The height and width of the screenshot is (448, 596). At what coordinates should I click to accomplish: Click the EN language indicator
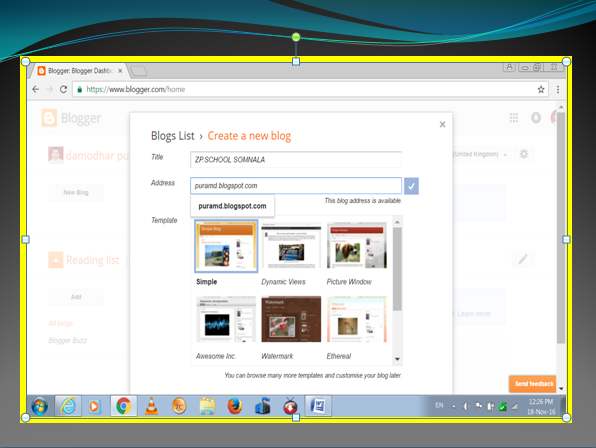(439, 405)
